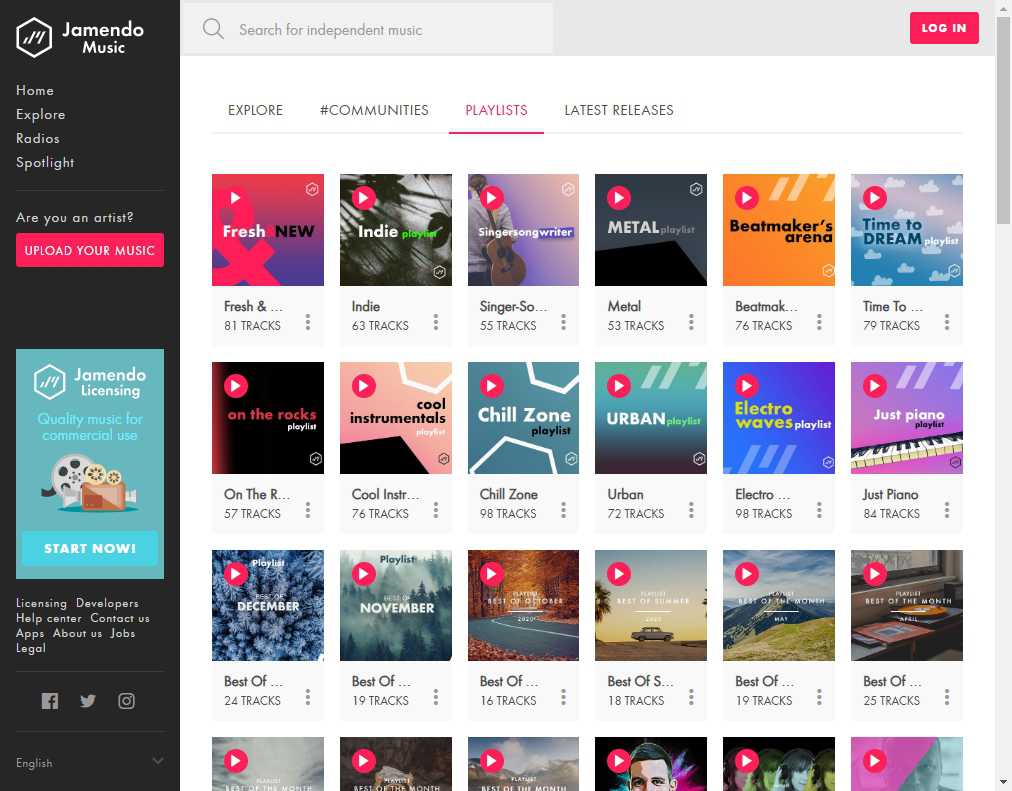Play the Fresh & New playlist
This screenshot has height=791, width=1012.
click(236, 198)
